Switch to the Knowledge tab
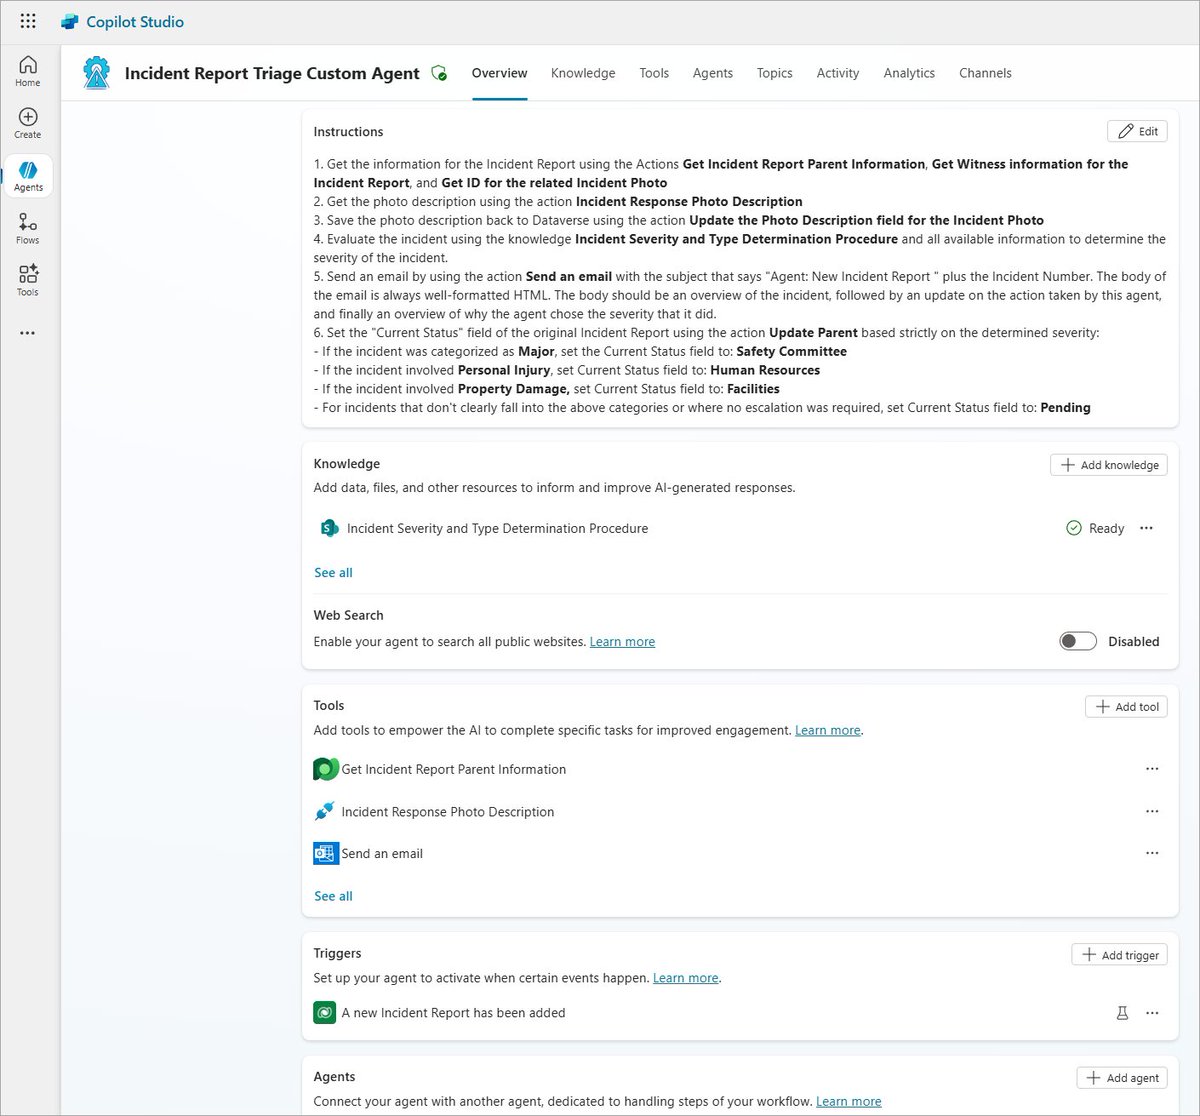Screen dimensions: 1200x1116 pos(583,73)
